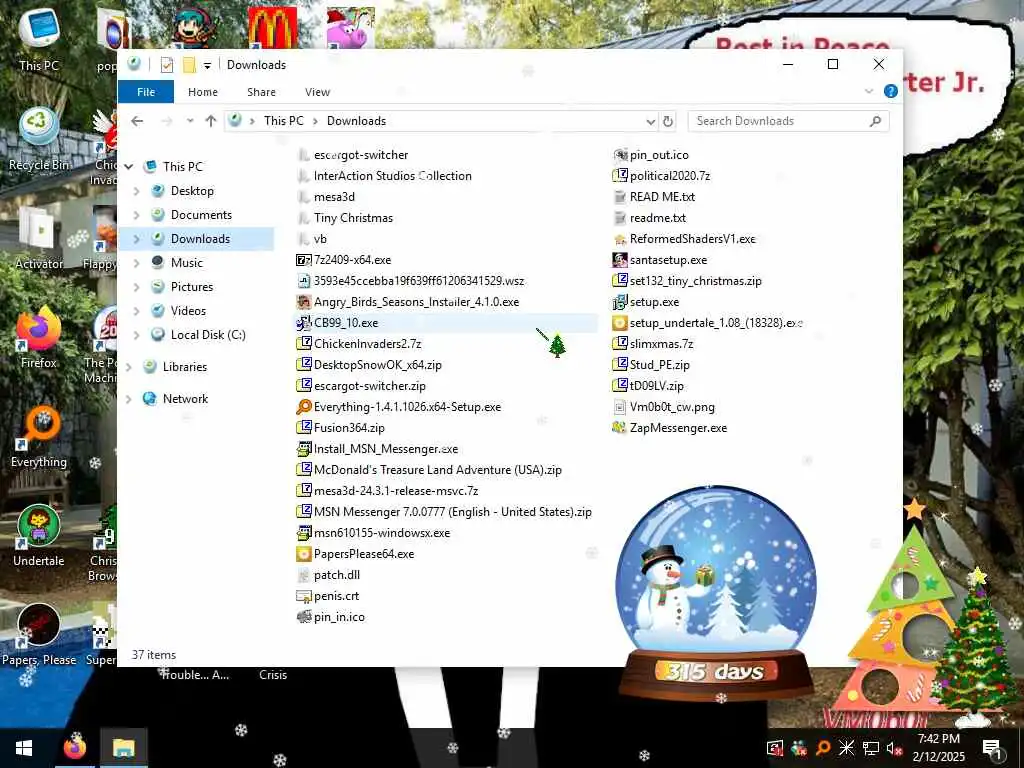Select Videos in the navigation pane
The width and height of the screenshot is (1024, 768).
click(x=188, y=311)
